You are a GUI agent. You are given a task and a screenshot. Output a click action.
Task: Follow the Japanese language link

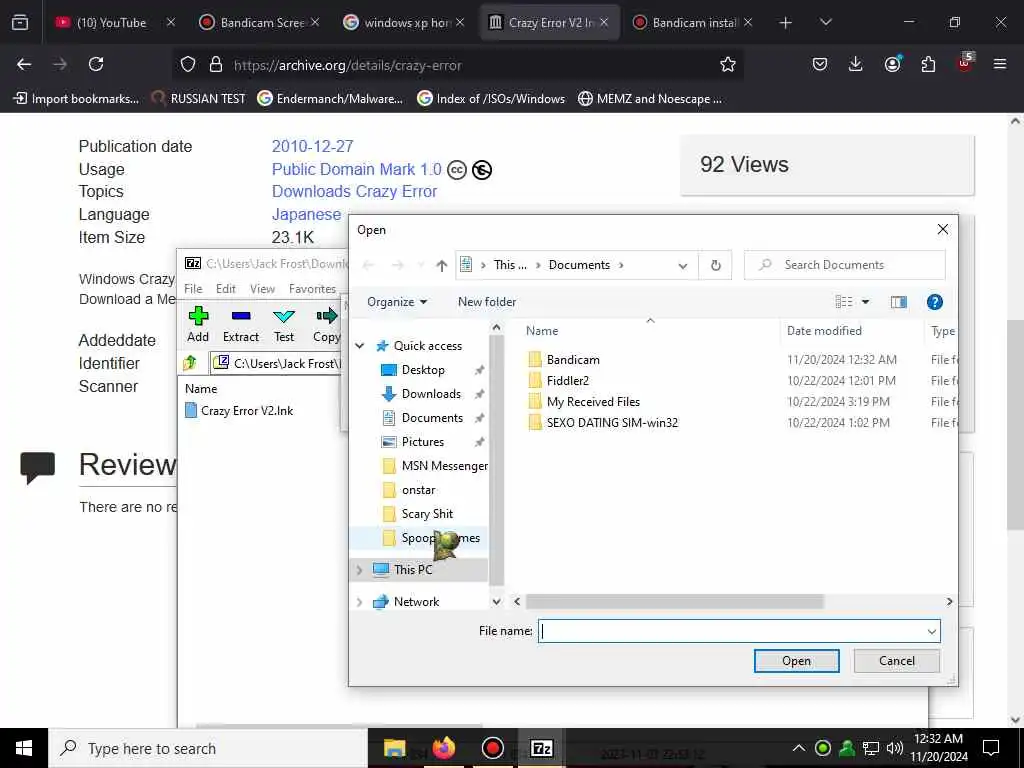[x=306, y=214]
